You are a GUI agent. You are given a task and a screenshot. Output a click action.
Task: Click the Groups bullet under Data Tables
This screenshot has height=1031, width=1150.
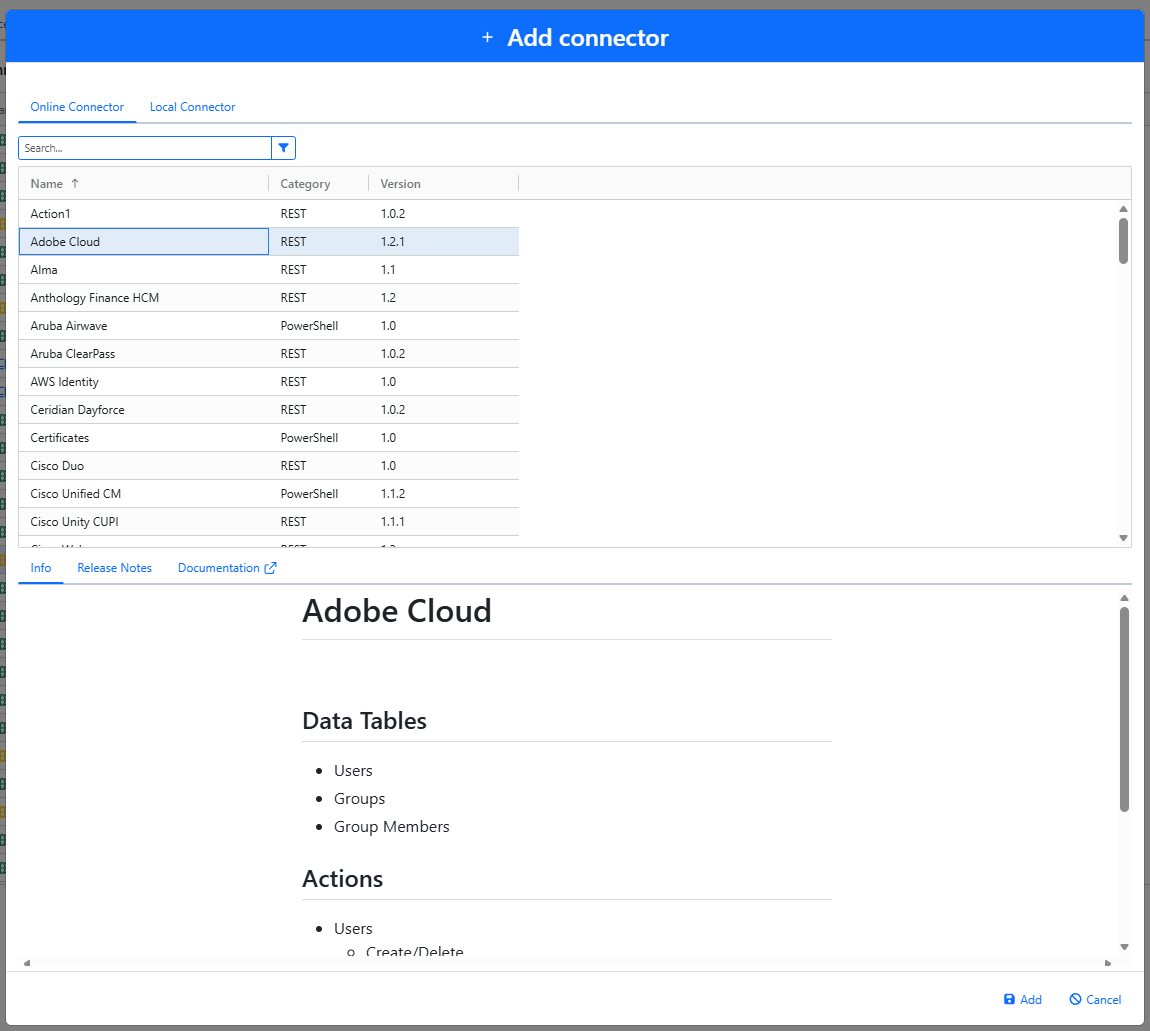click(x=359, y=799)
